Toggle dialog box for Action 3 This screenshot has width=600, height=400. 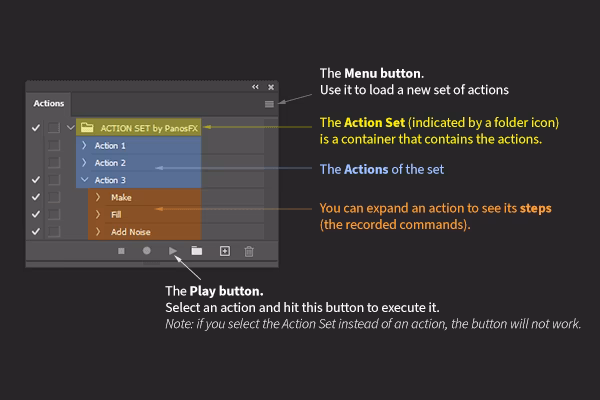tap(54, 180)
